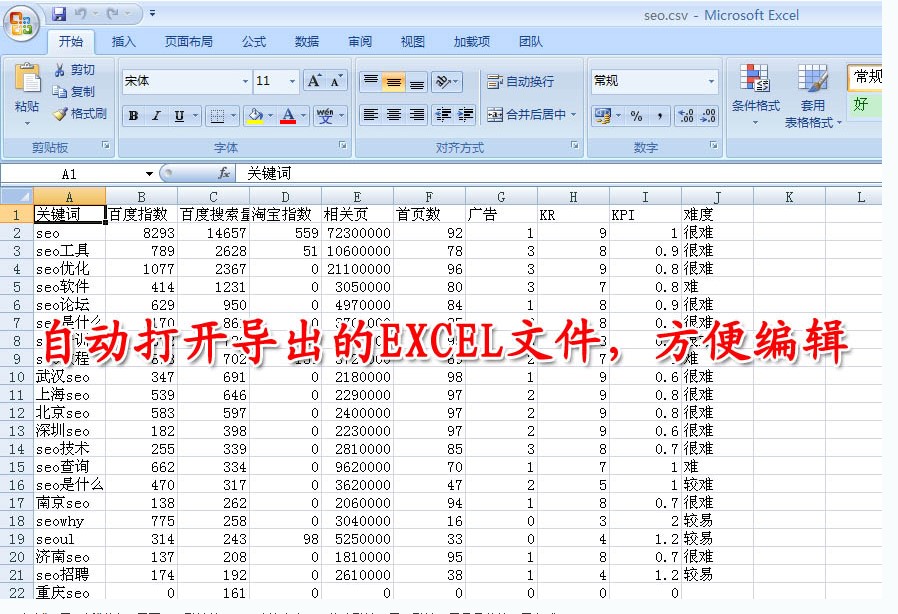Select the cell containing seowhy
Viewport: 898px width, 614px height.
coord(69,521)
